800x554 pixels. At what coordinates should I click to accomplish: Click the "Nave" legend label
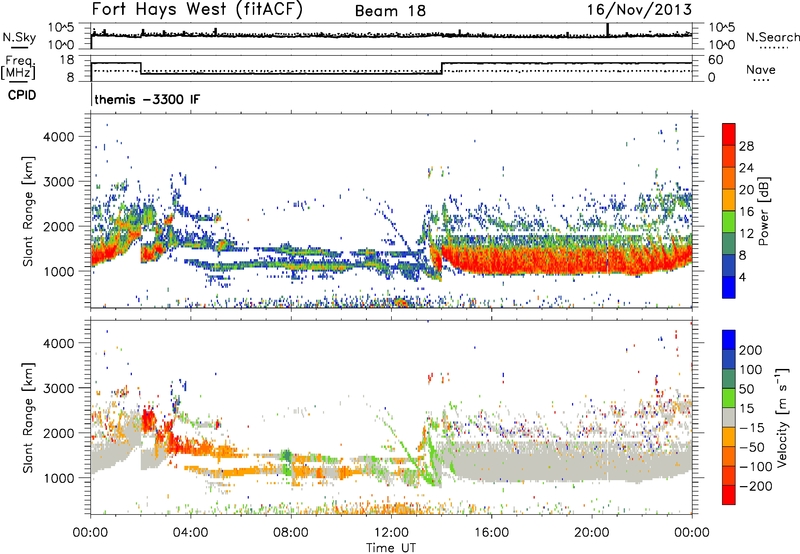pos(761,69)
